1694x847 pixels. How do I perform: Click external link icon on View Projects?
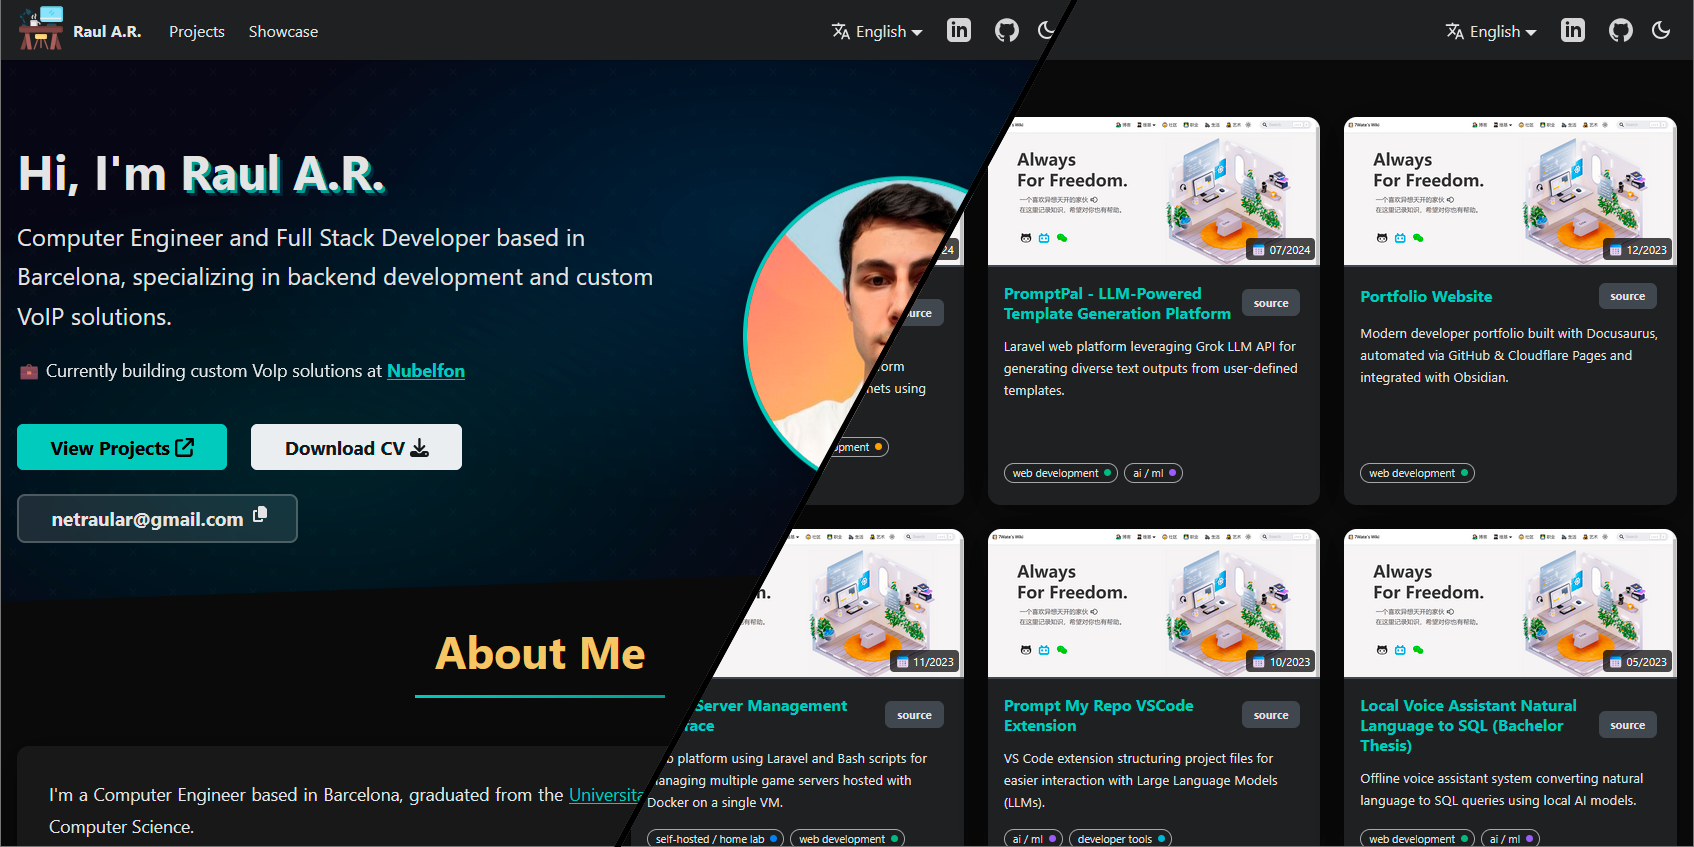pos(185,447)
